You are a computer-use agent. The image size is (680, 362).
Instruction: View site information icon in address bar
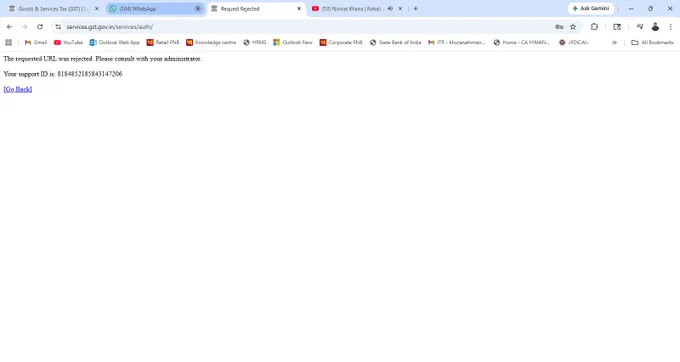coord(58,27)
